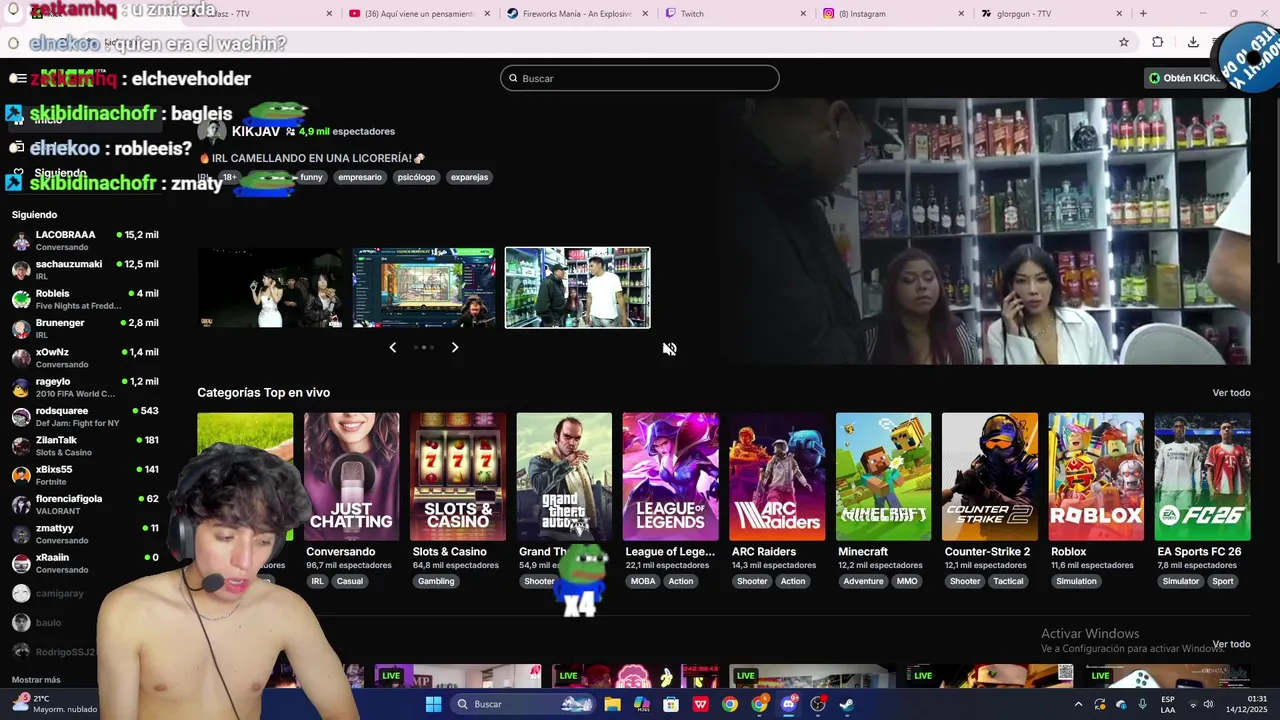This screenshot has width=1280, height=720.
Task: Open Microsoft Store from the taskbar
Action: tap(671, 704)
